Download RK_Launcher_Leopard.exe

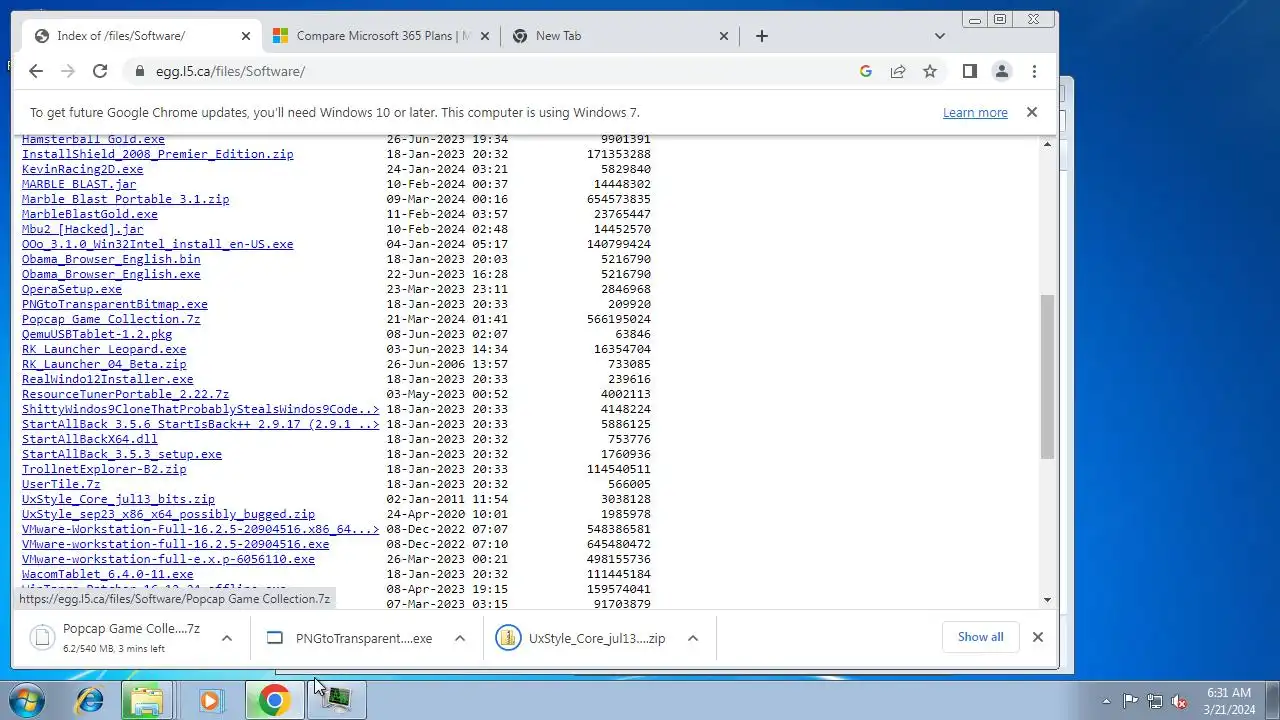point(104,349)
